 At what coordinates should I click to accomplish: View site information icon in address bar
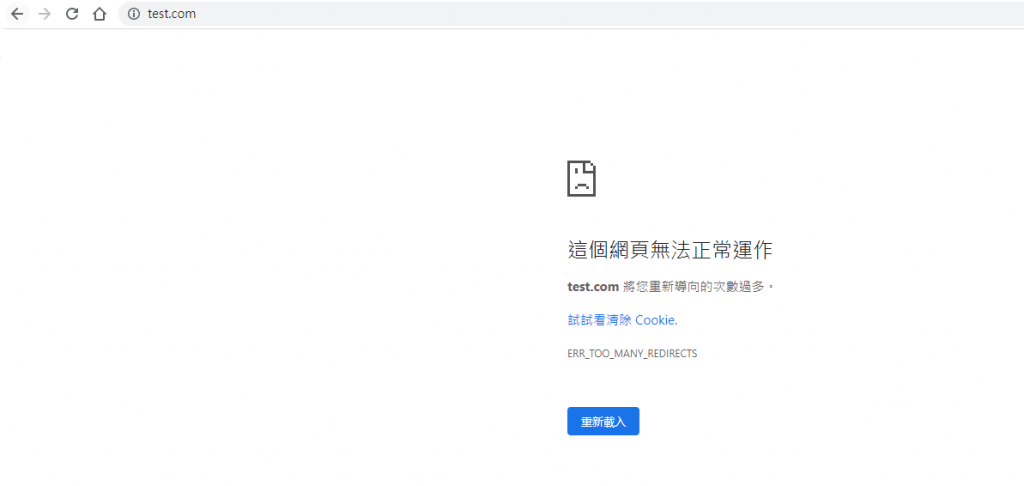pos(134,14)
